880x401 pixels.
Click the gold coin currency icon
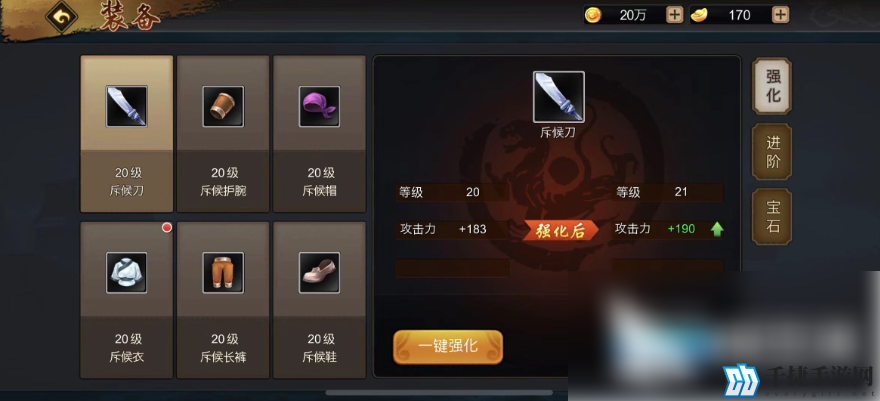(x=593, y=15)
